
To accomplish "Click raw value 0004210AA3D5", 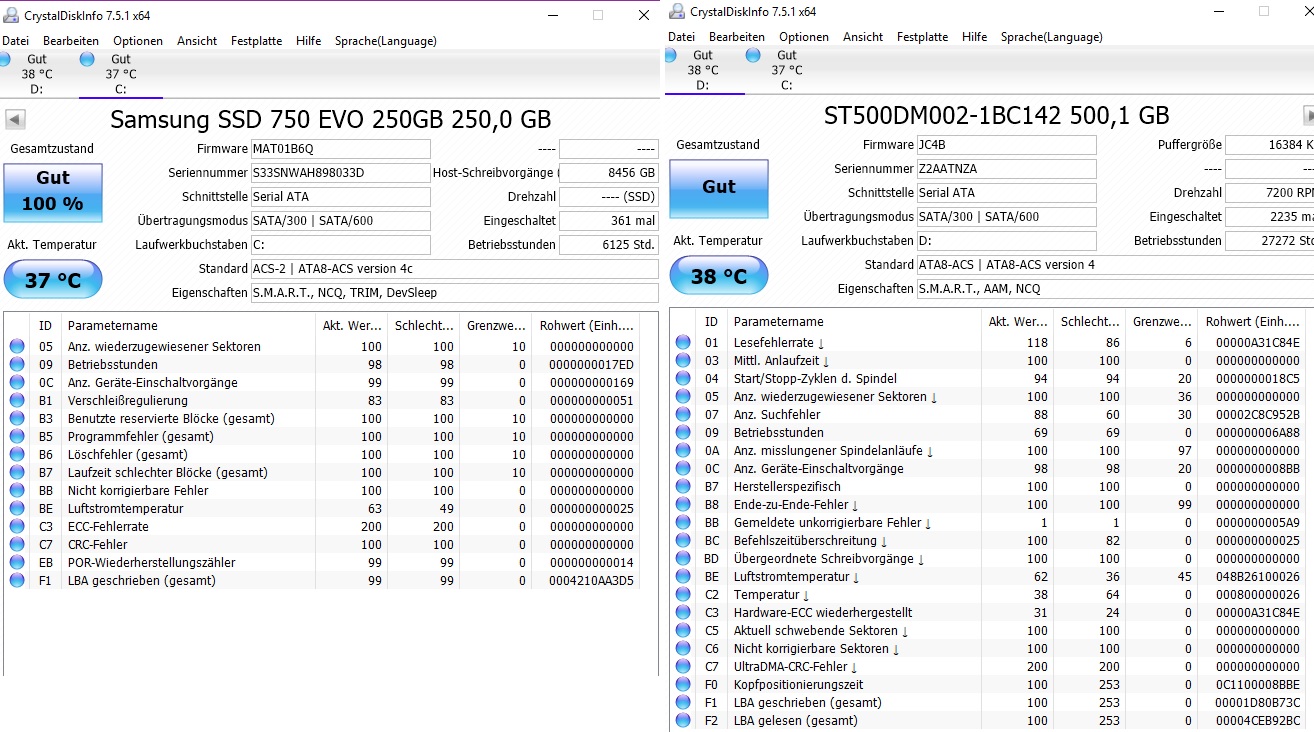I will pyautogui.click(x=591, y=581).
